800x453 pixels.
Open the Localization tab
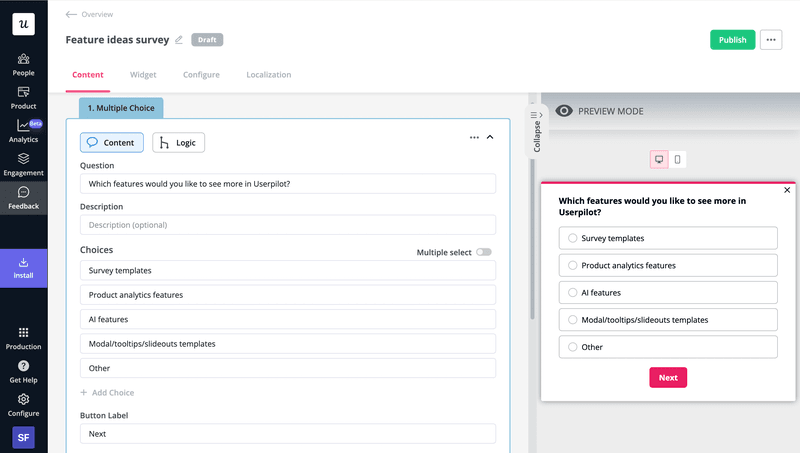pyautogui.click(x=269, y=75)
